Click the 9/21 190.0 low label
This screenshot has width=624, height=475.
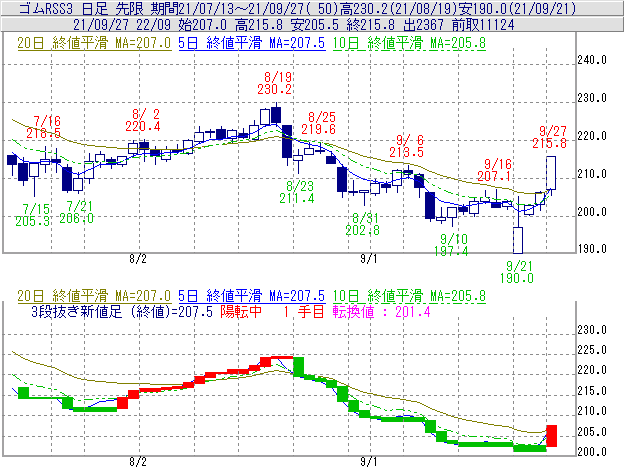click(517, 272)
